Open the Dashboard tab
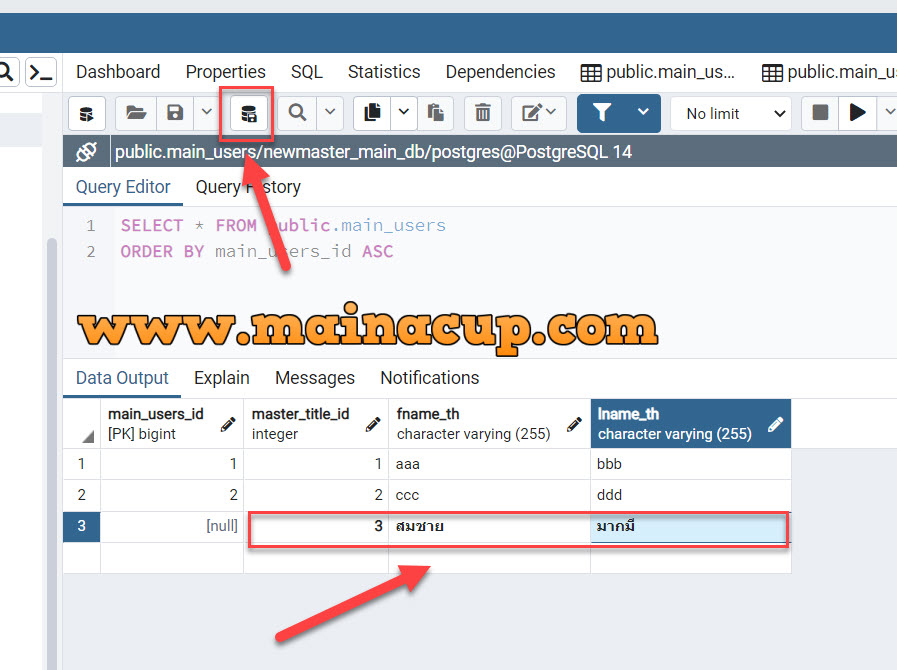This screenshot has width=897, height=670. 118,72
